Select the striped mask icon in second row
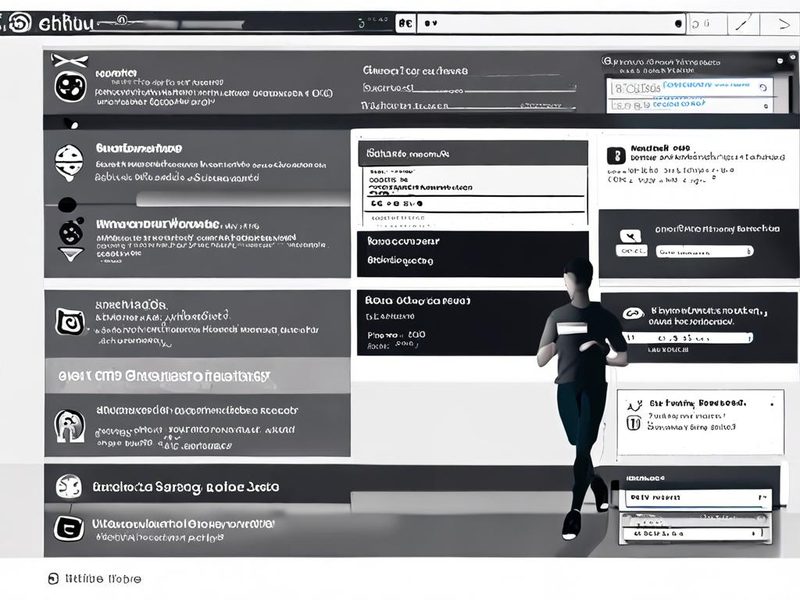Image resolution: width=800 pixels, height=600 pixels. click(x=69, y=162)
